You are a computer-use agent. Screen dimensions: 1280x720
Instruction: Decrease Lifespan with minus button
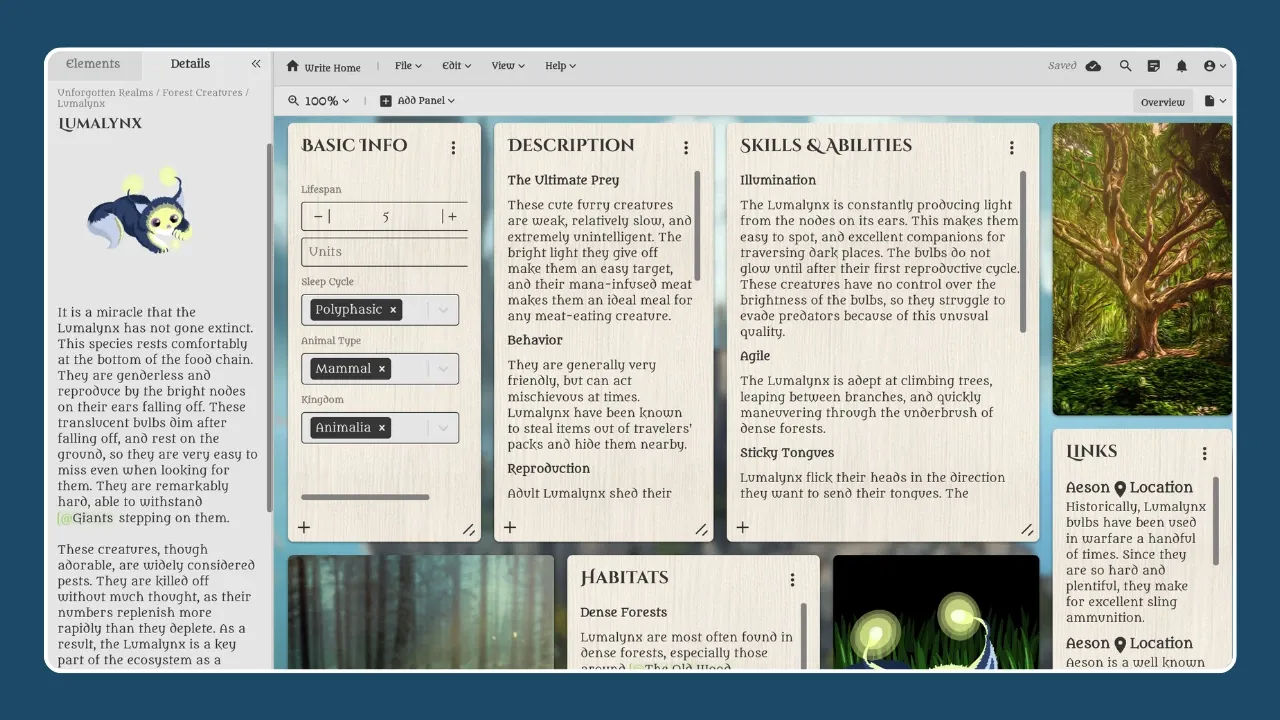[x=318, y=216]
